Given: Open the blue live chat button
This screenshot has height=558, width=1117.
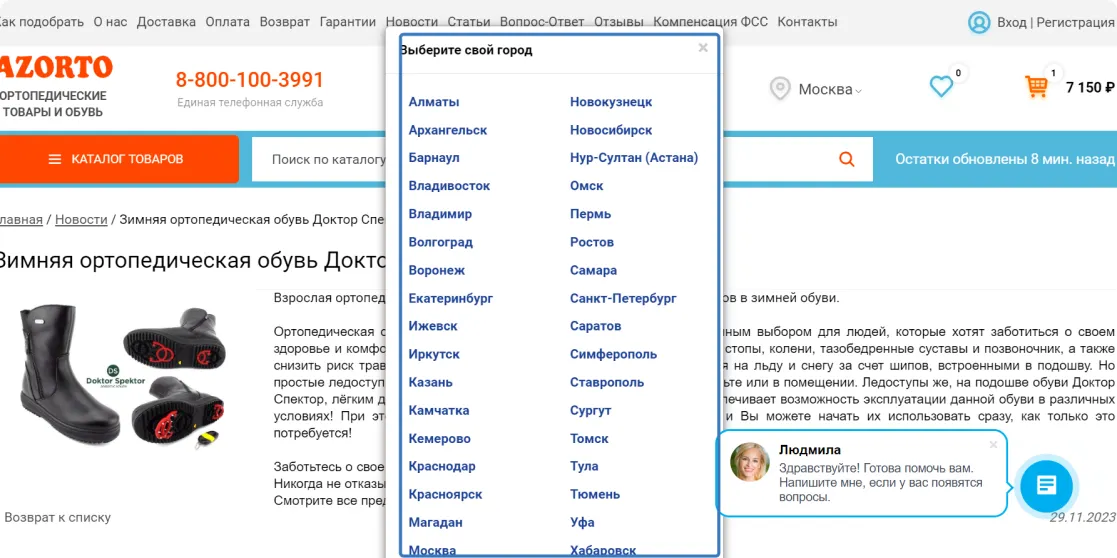Looking at the screenshot, I should [x=1046, y=486].
